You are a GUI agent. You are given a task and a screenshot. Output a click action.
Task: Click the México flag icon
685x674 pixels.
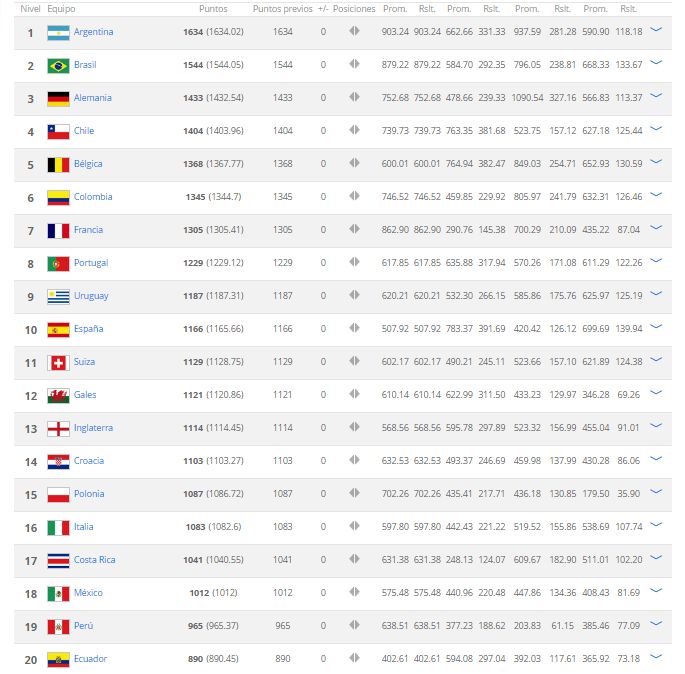pos(58,594)
